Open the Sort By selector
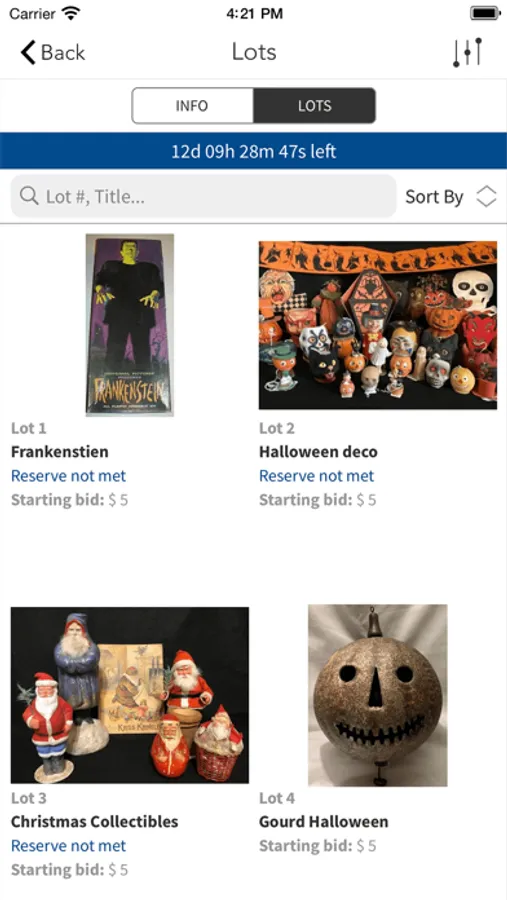This screenshot has width=507, height=900. pos(451,197)
